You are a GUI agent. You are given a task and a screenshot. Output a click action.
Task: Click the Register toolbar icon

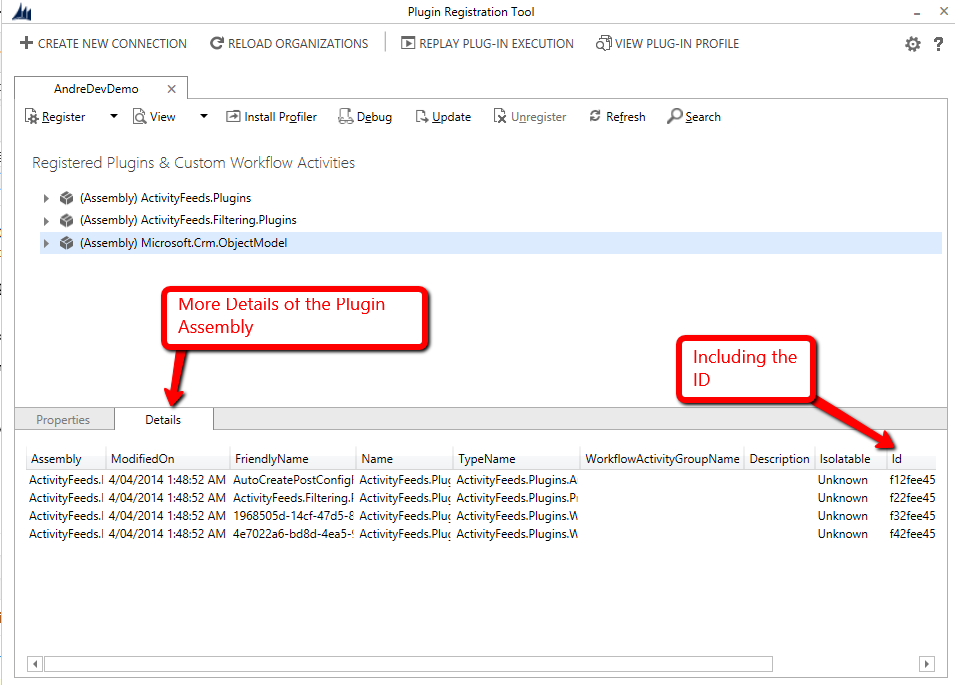coord(32,117)
